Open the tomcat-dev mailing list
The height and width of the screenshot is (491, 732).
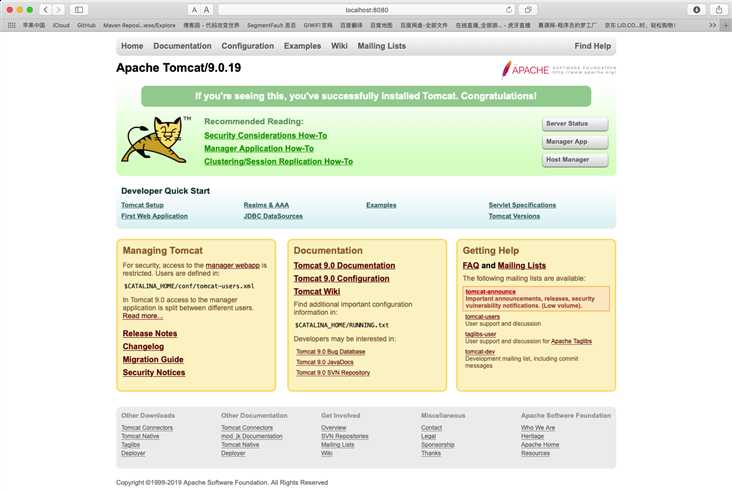[x=480, y=351]
